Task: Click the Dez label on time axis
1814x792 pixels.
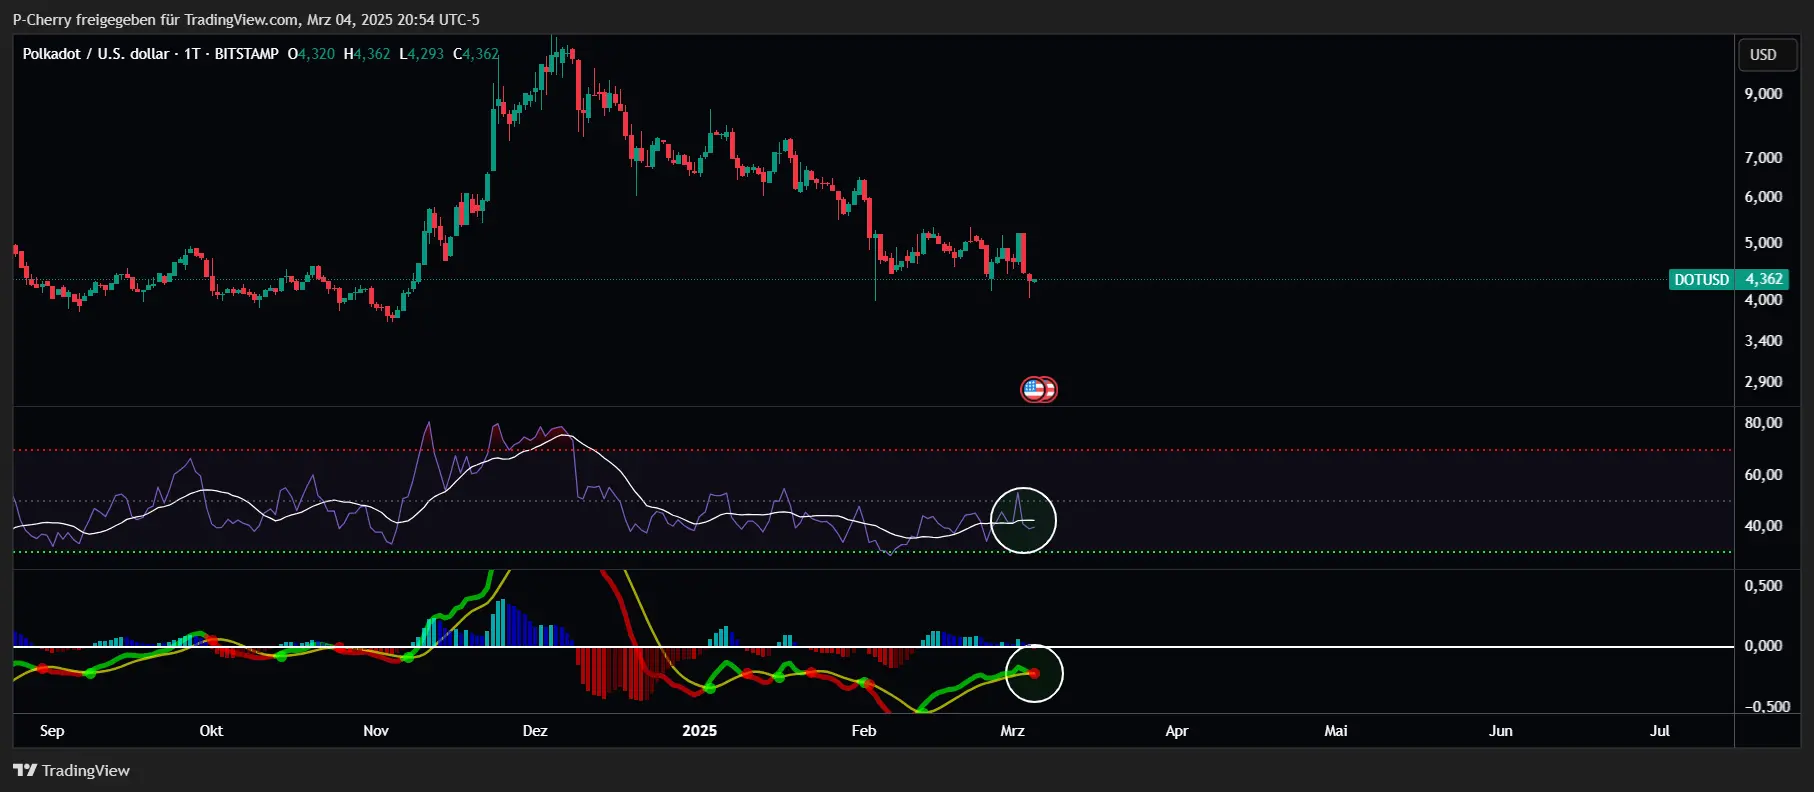Action: [x=535, y=730]
